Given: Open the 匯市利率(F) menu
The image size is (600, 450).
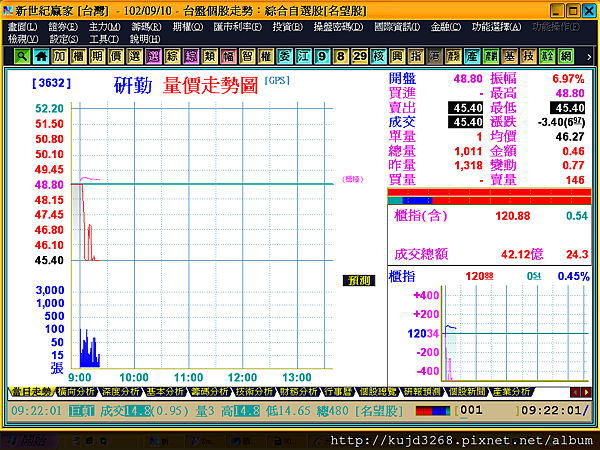Looking at the screenshot, I should pyautogui.click(x=238, y=27).
